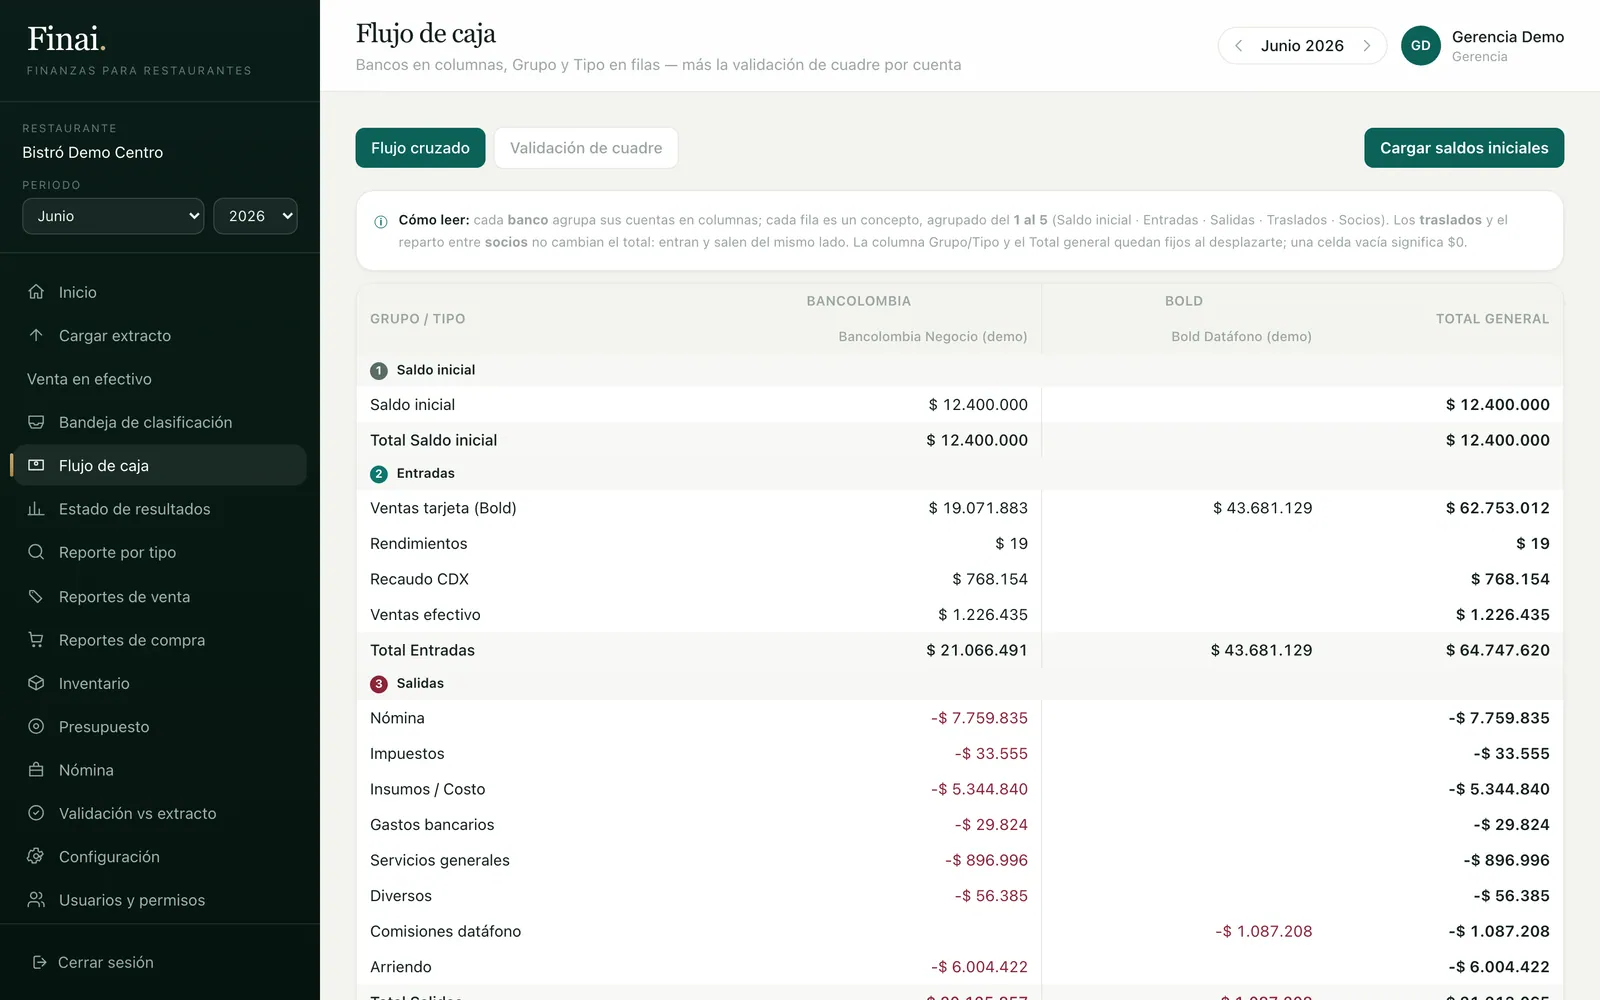This screenshot has width=1600, height=1000.
Task: Go to previous month with left chevron
Action: [x=1238, y=46]
